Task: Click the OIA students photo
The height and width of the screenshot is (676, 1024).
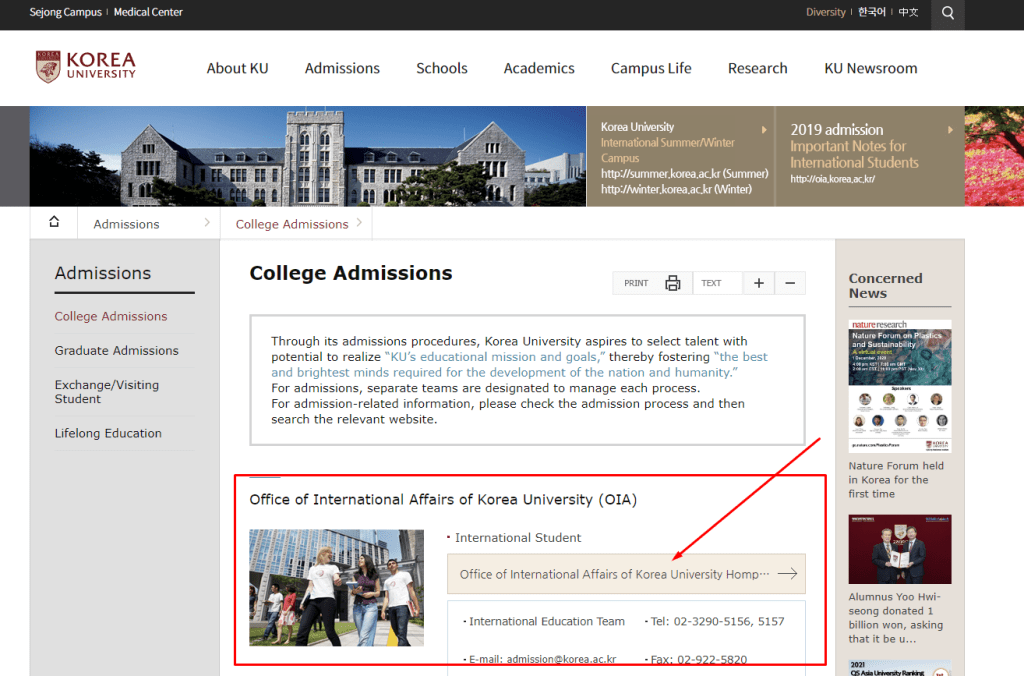Action: [336, 587]
